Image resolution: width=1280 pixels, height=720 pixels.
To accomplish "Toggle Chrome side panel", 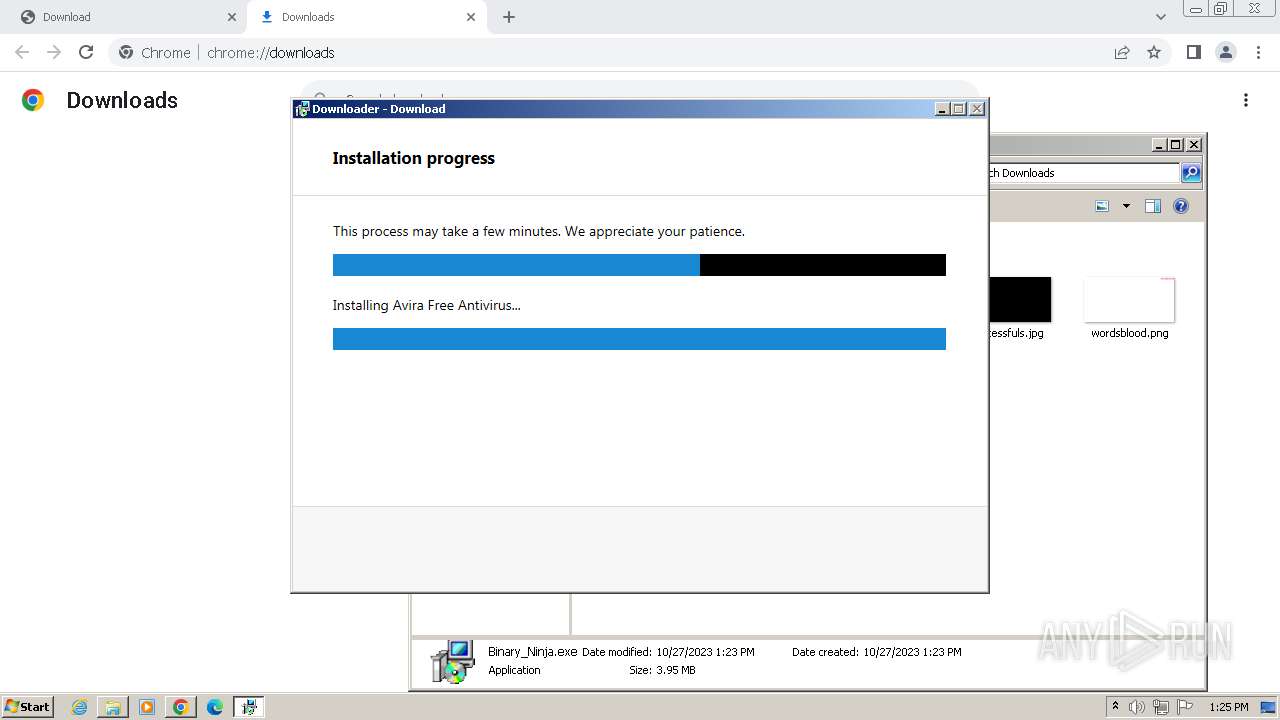I will [1193, 52].
